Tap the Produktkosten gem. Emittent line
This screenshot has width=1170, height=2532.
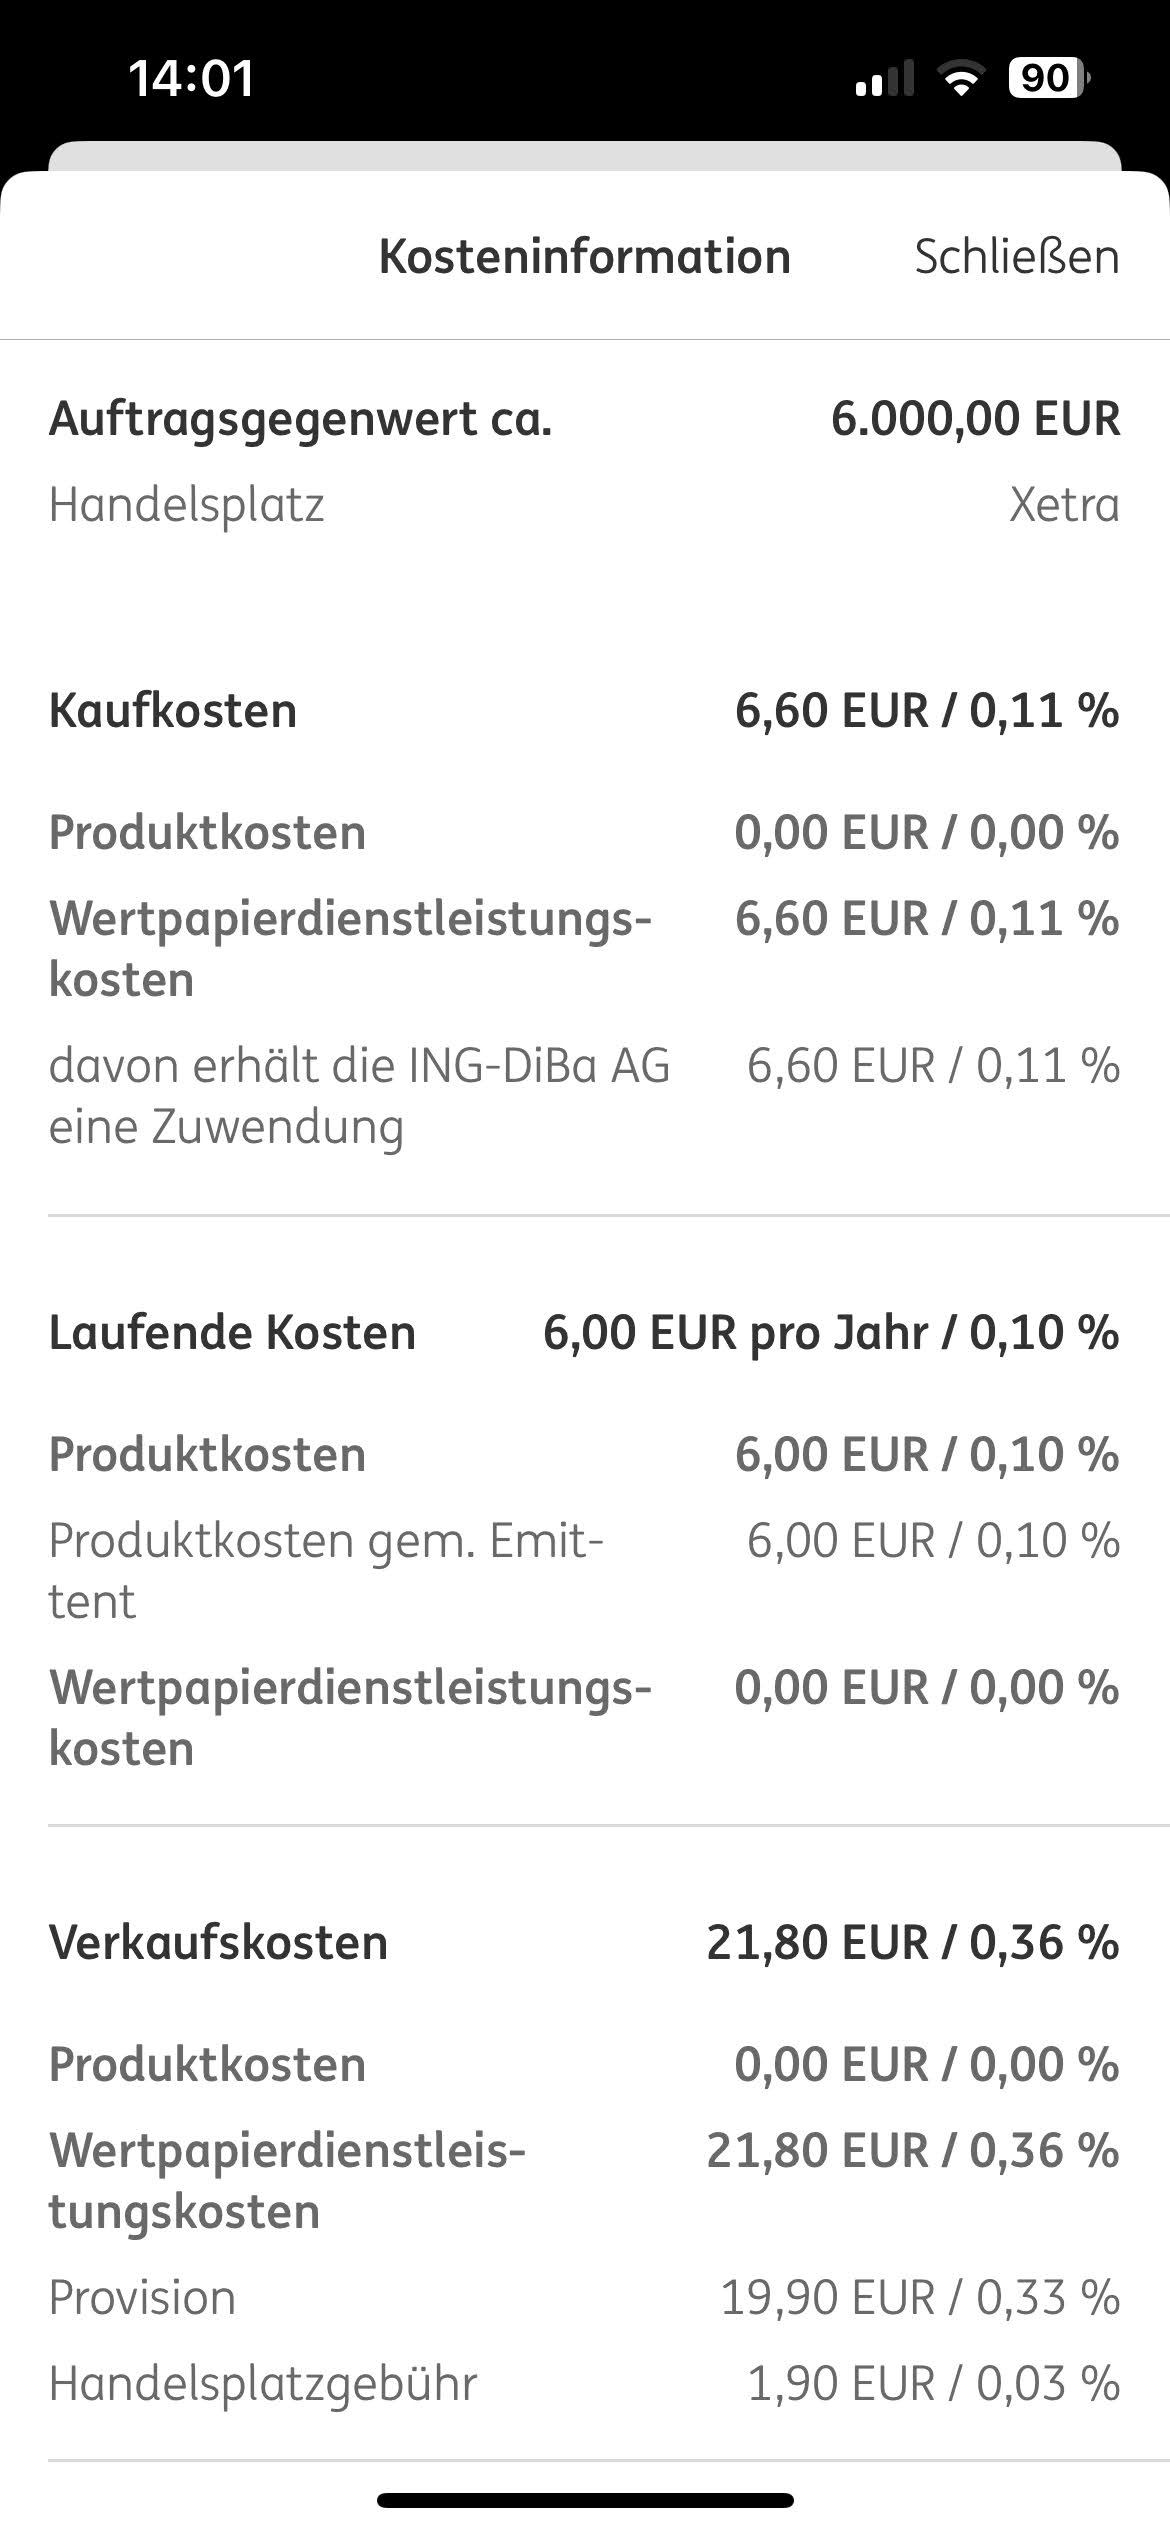tap(326, 1571)
